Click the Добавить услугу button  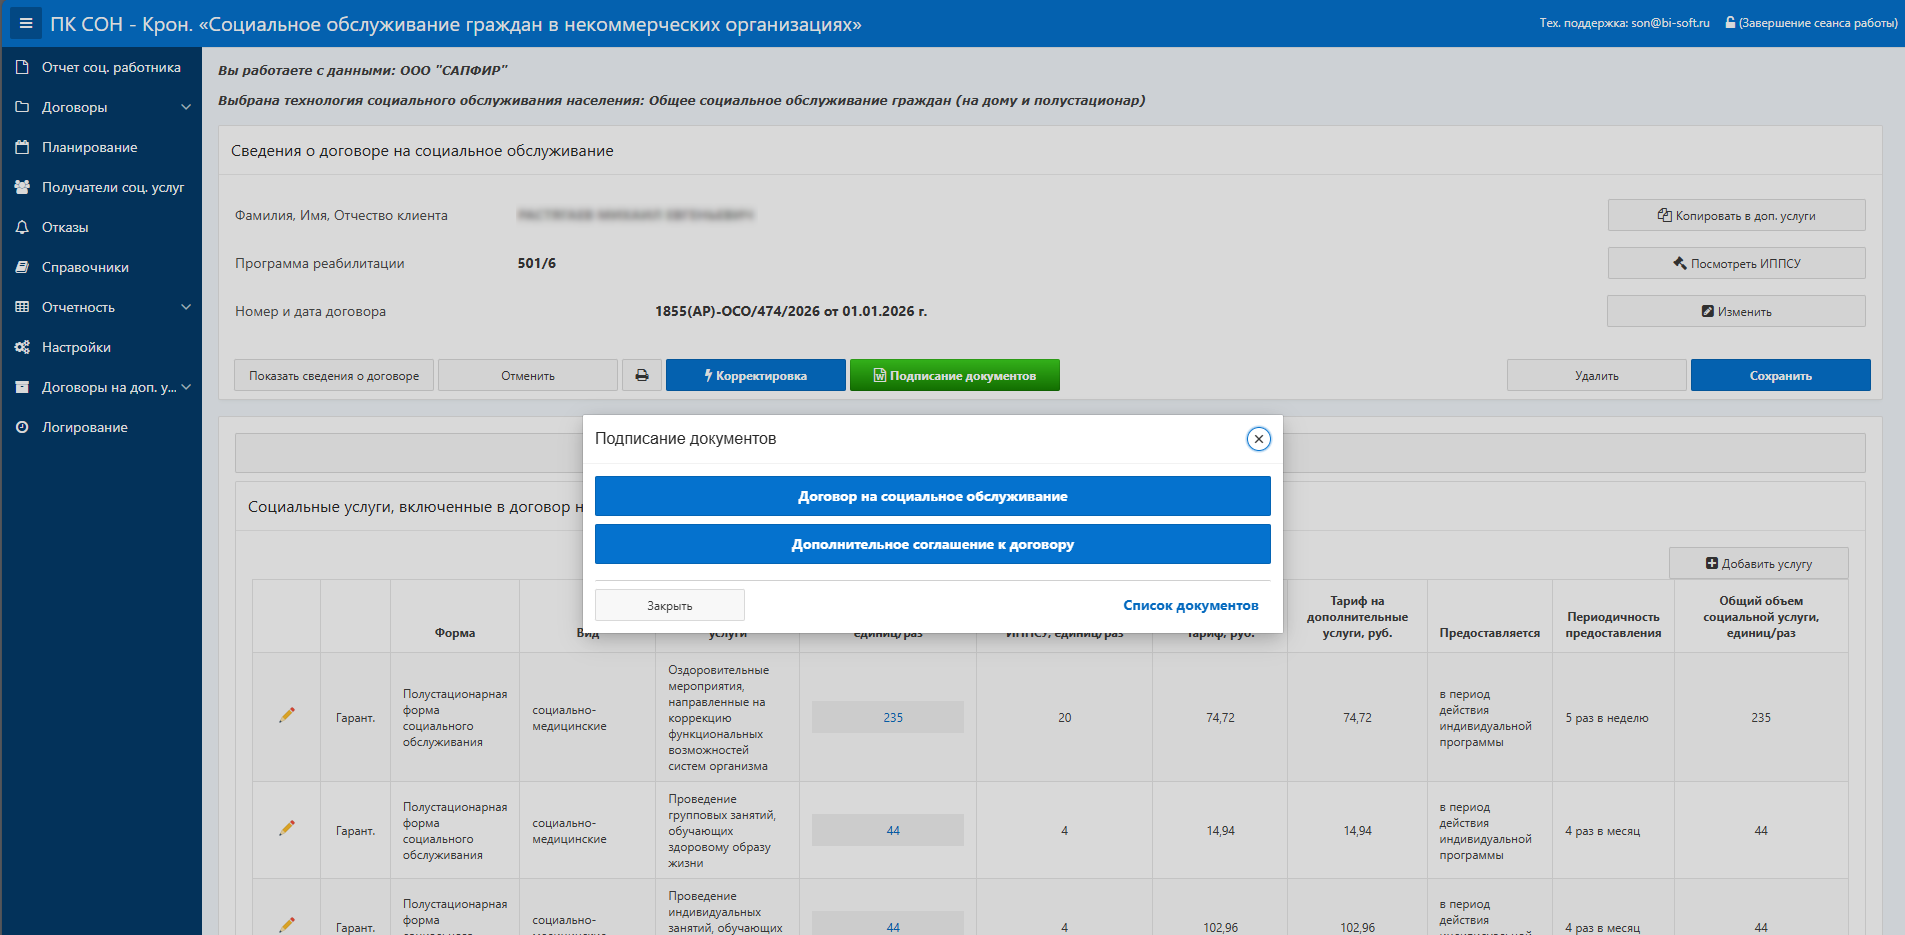[x=1758, y=563]
